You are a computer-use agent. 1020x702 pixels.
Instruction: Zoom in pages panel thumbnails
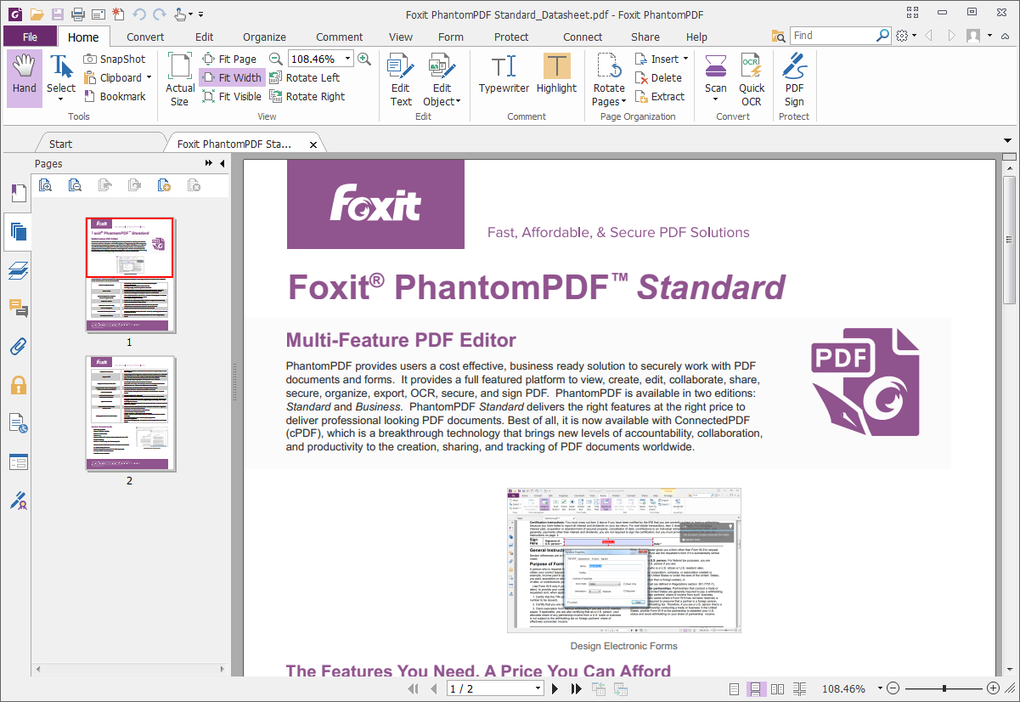point(45,184)
